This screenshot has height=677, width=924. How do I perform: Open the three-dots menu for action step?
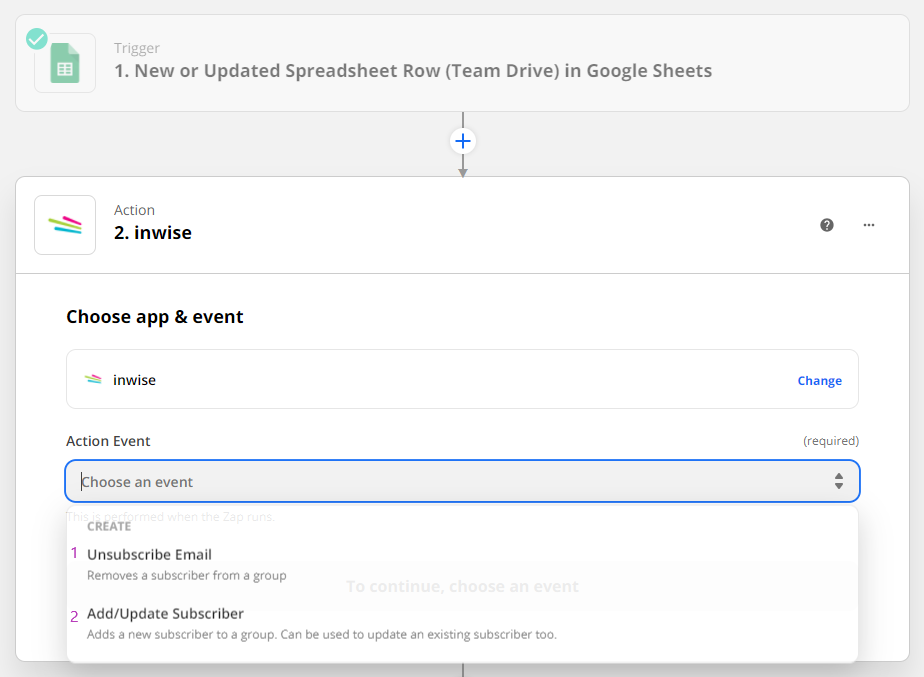pos(869,225)
